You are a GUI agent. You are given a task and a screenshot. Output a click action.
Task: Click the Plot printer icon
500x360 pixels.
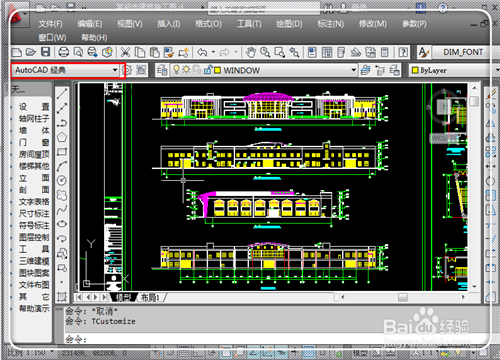63,52
